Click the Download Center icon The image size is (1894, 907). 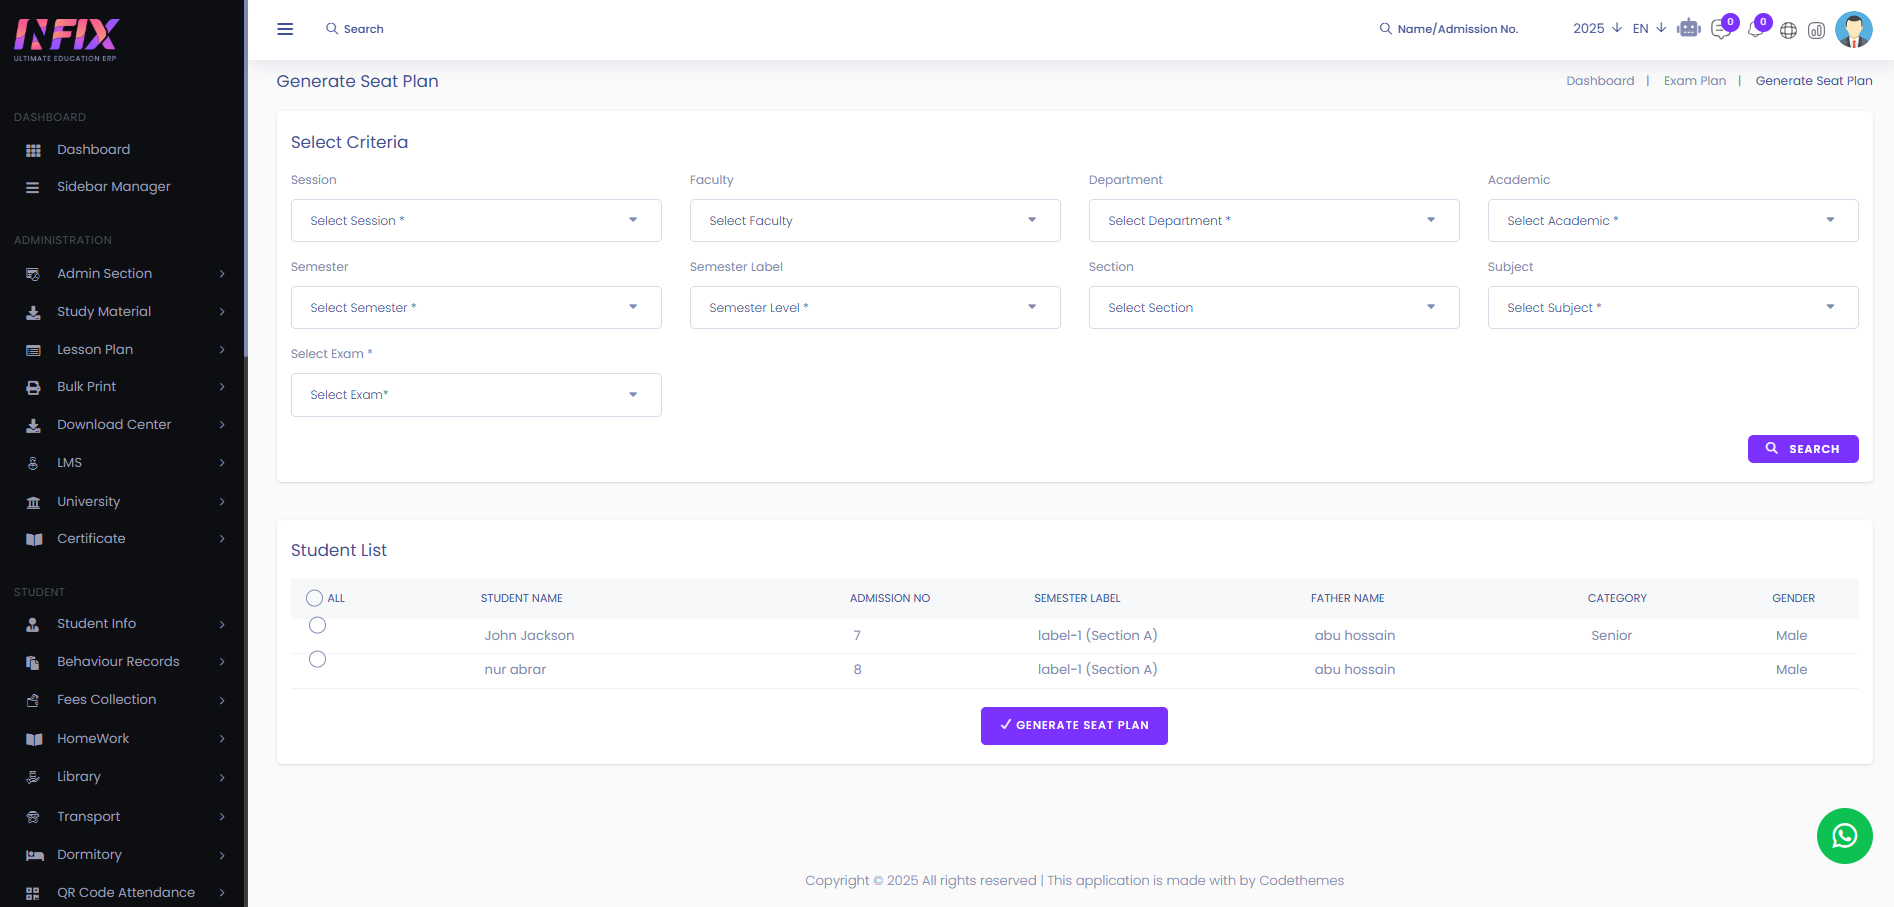point(33,425)
